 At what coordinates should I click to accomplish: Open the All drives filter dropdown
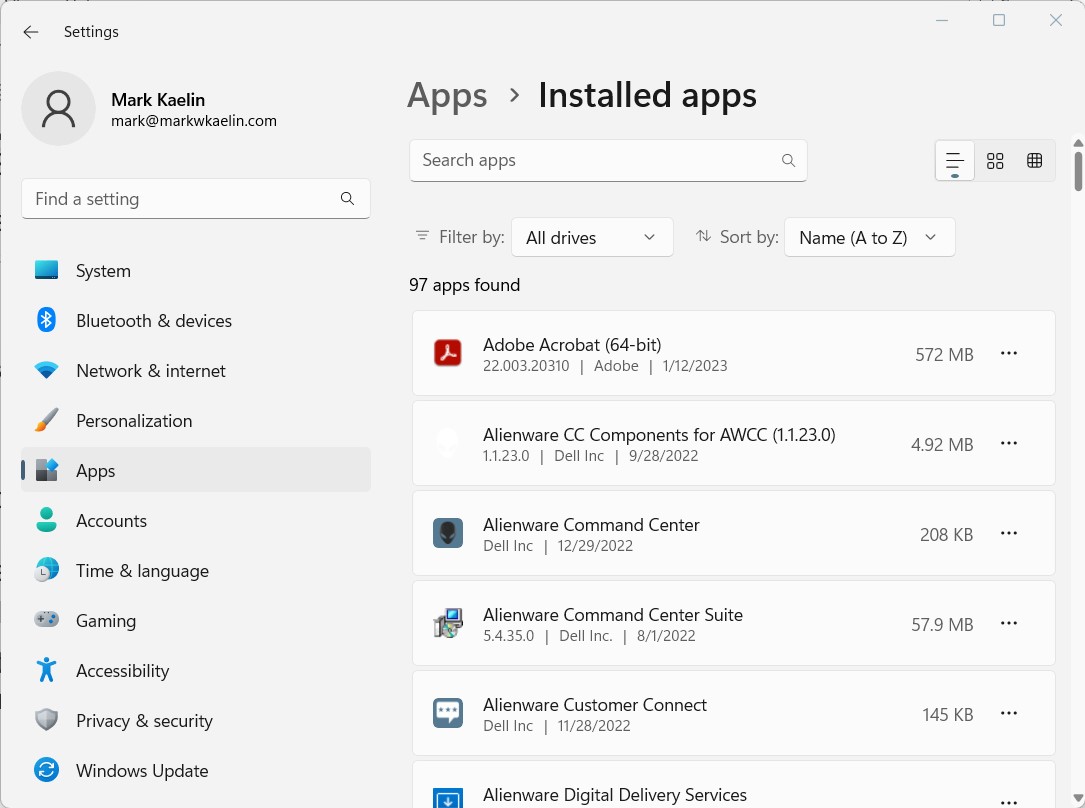[x=592, y=237]
